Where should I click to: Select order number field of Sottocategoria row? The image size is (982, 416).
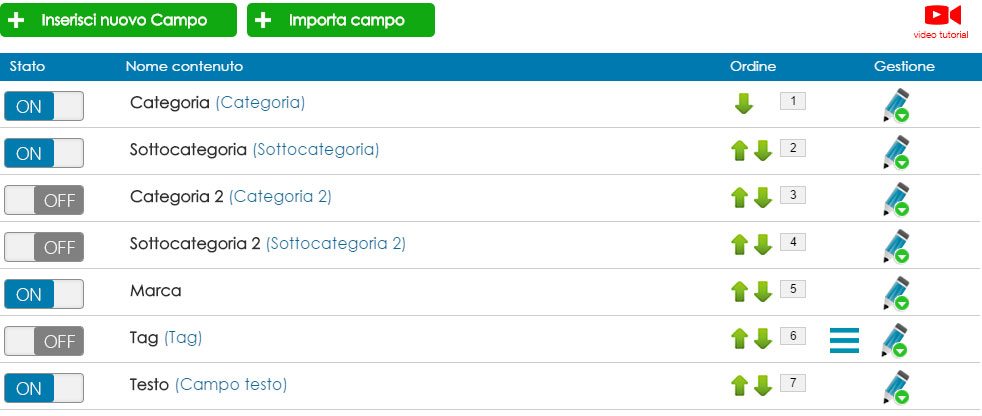tap(793, 148)
